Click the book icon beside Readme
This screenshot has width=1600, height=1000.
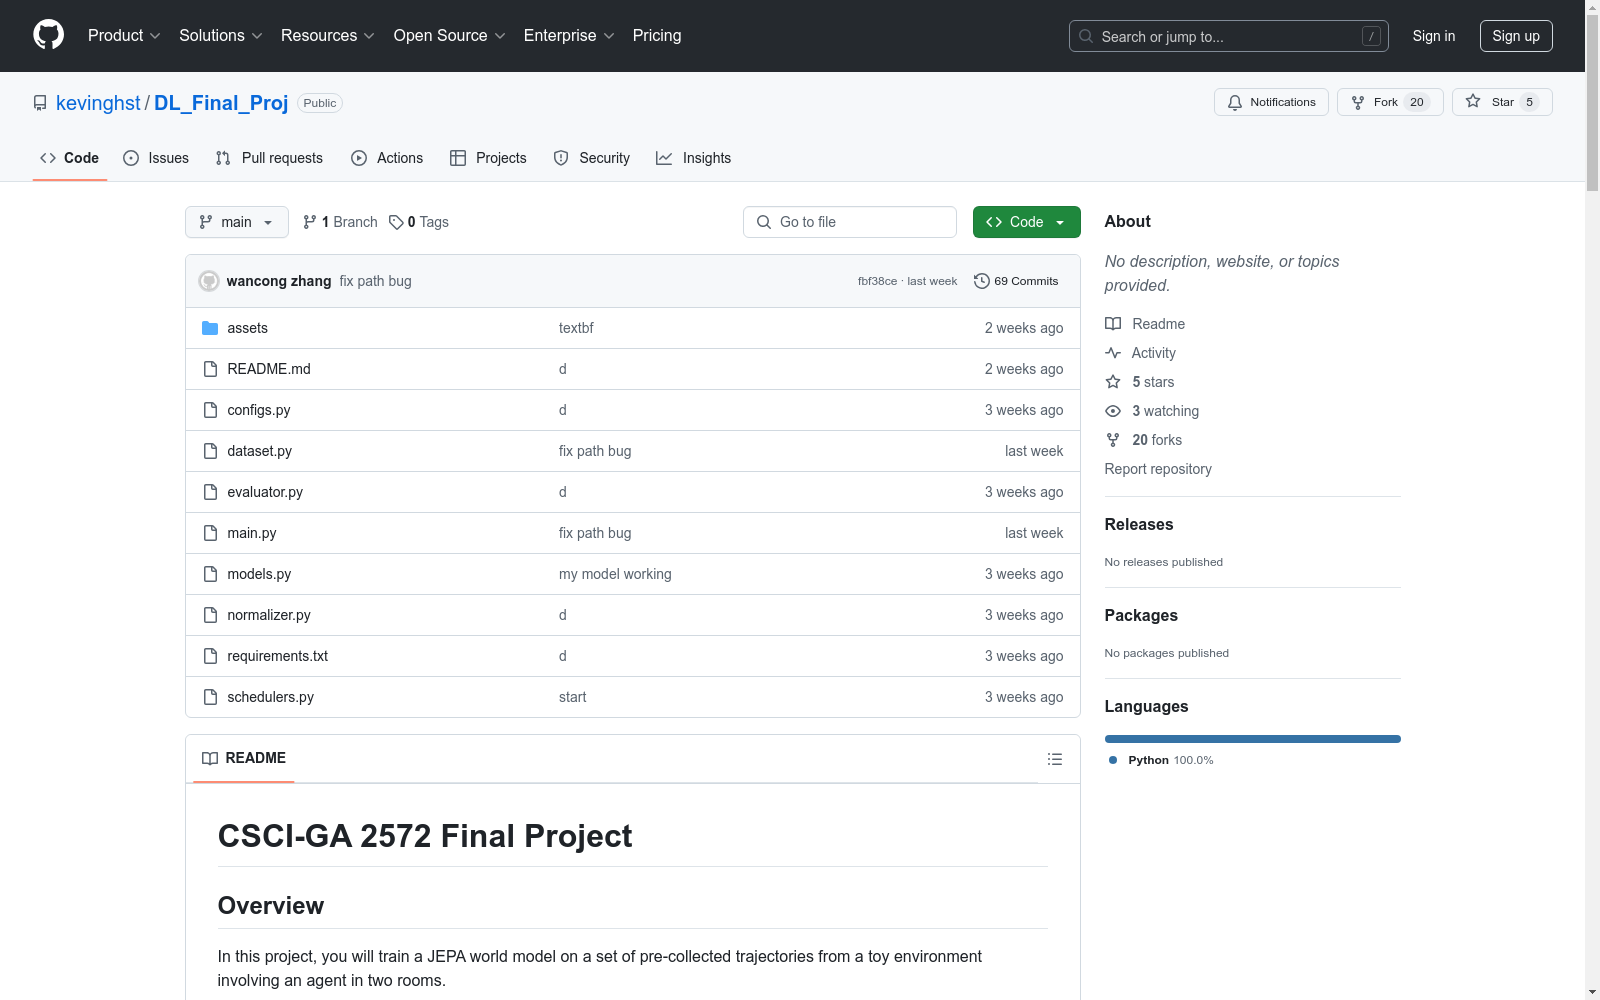(1113, 324)
